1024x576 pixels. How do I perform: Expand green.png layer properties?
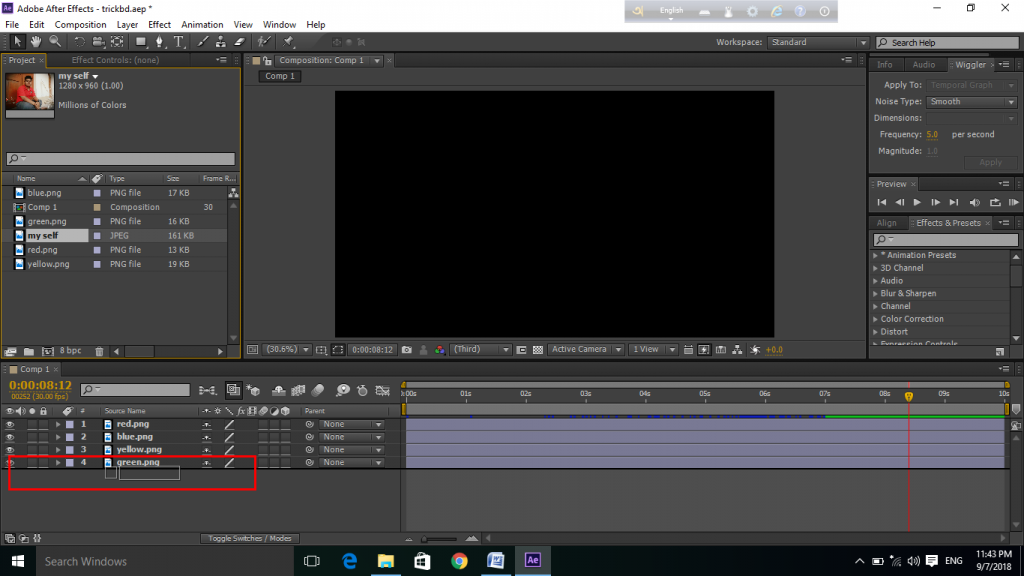pos(58,462)
